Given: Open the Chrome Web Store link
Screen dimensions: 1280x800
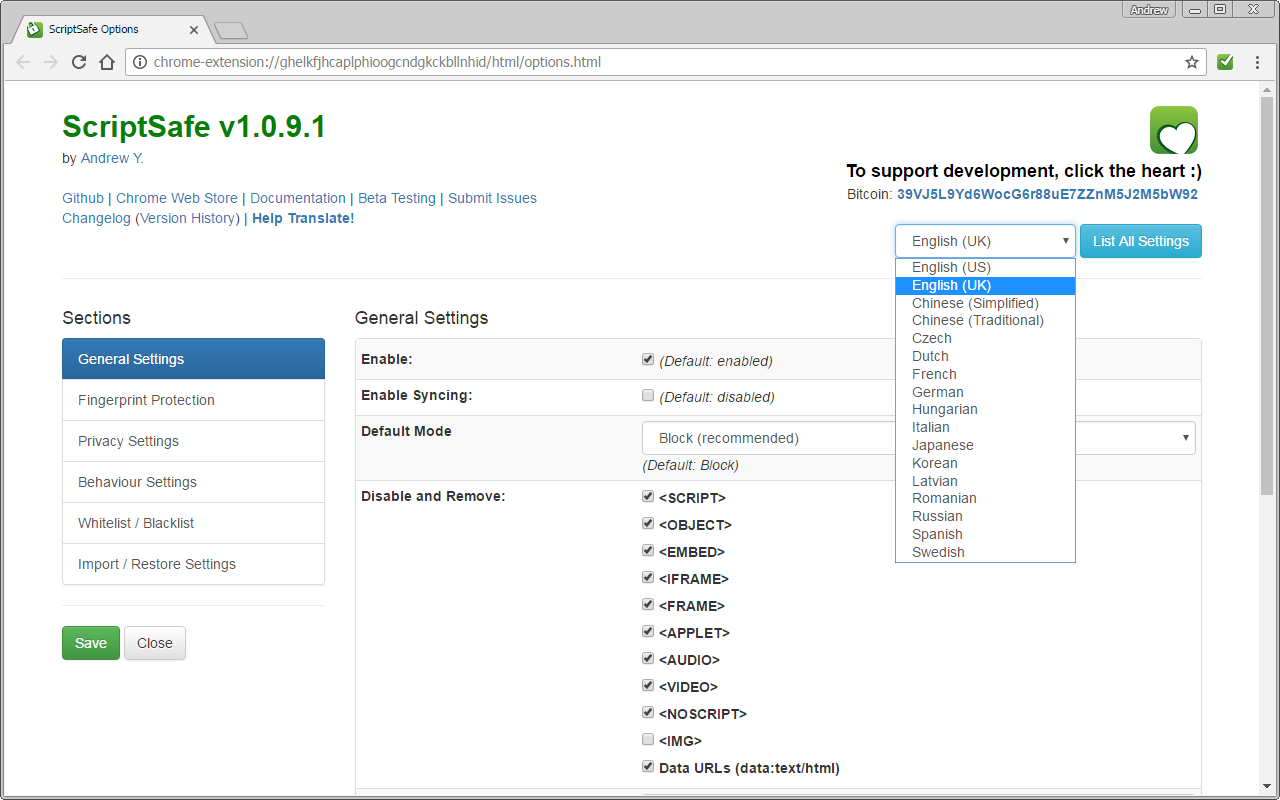Looking at the screenshot, I should [x=177, y=198].
